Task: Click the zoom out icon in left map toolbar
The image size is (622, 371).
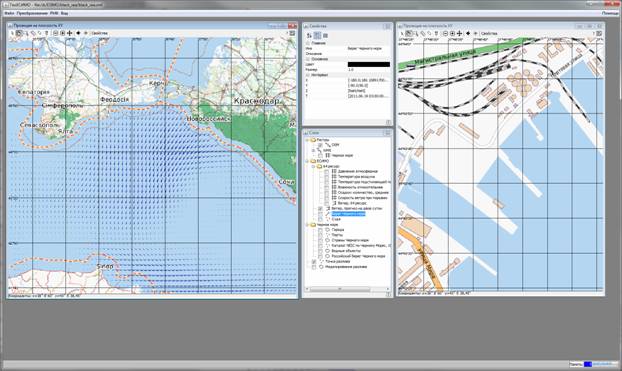Action: tap(56, 33)
